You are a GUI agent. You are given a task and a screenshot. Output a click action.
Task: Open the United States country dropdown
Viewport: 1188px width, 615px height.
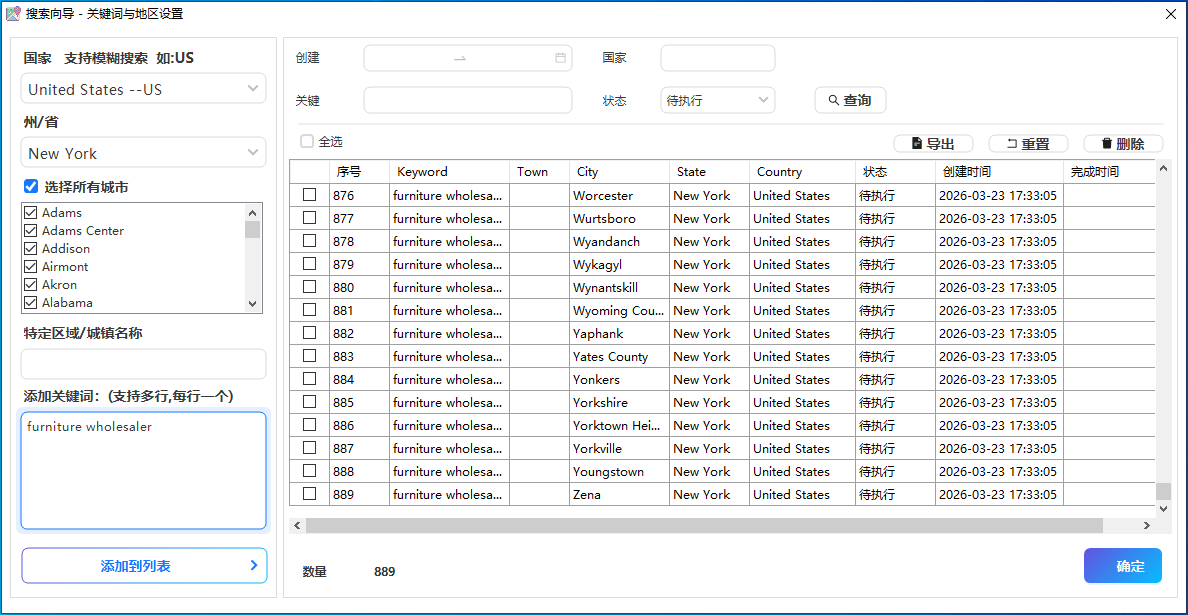click(143, 89)
